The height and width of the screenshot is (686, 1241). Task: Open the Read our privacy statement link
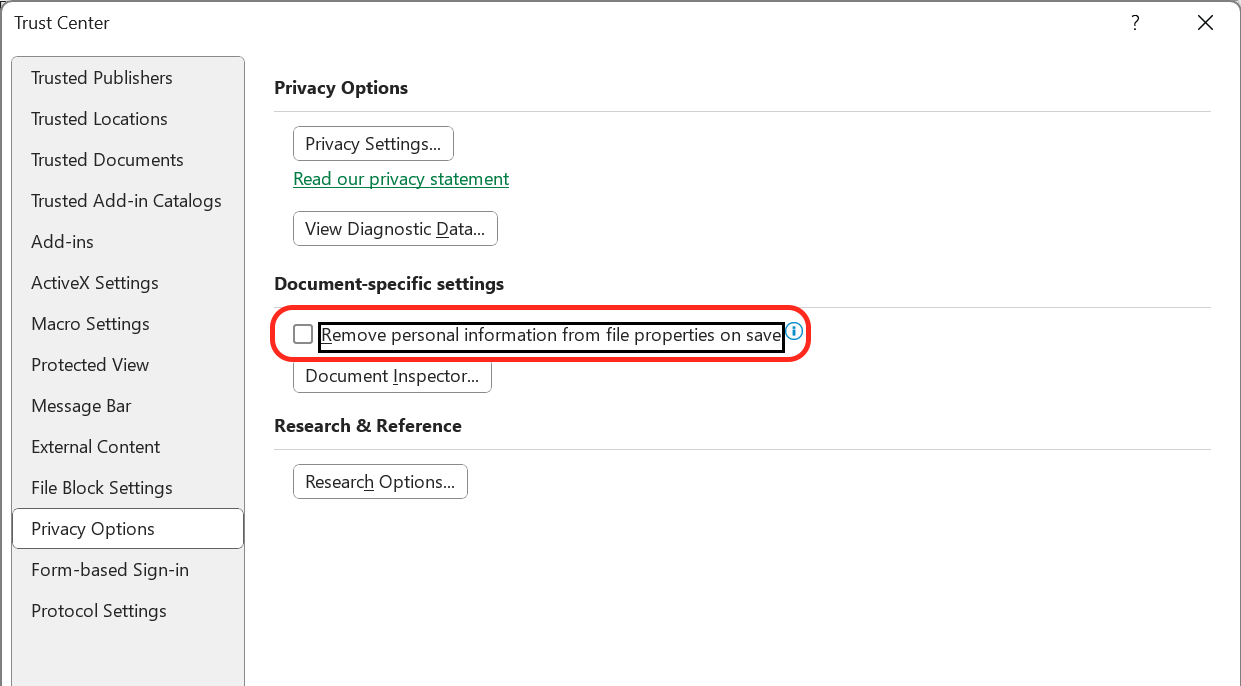point(401,179)
